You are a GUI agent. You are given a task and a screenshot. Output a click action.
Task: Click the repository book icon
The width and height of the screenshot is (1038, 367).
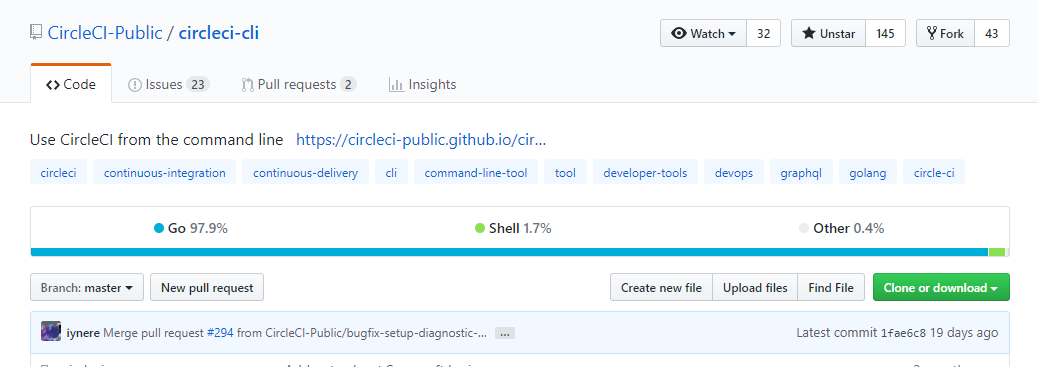36,32
